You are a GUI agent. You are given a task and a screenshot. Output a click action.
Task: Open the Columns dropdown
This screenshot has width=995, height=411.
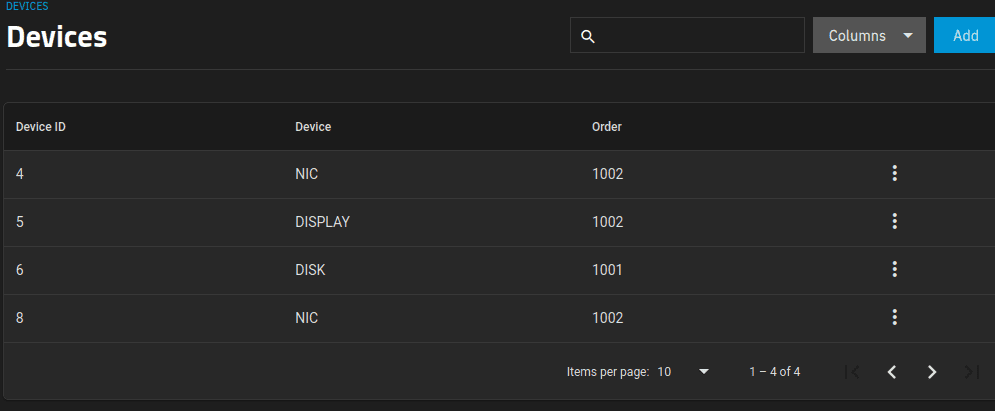pos(869,36)
